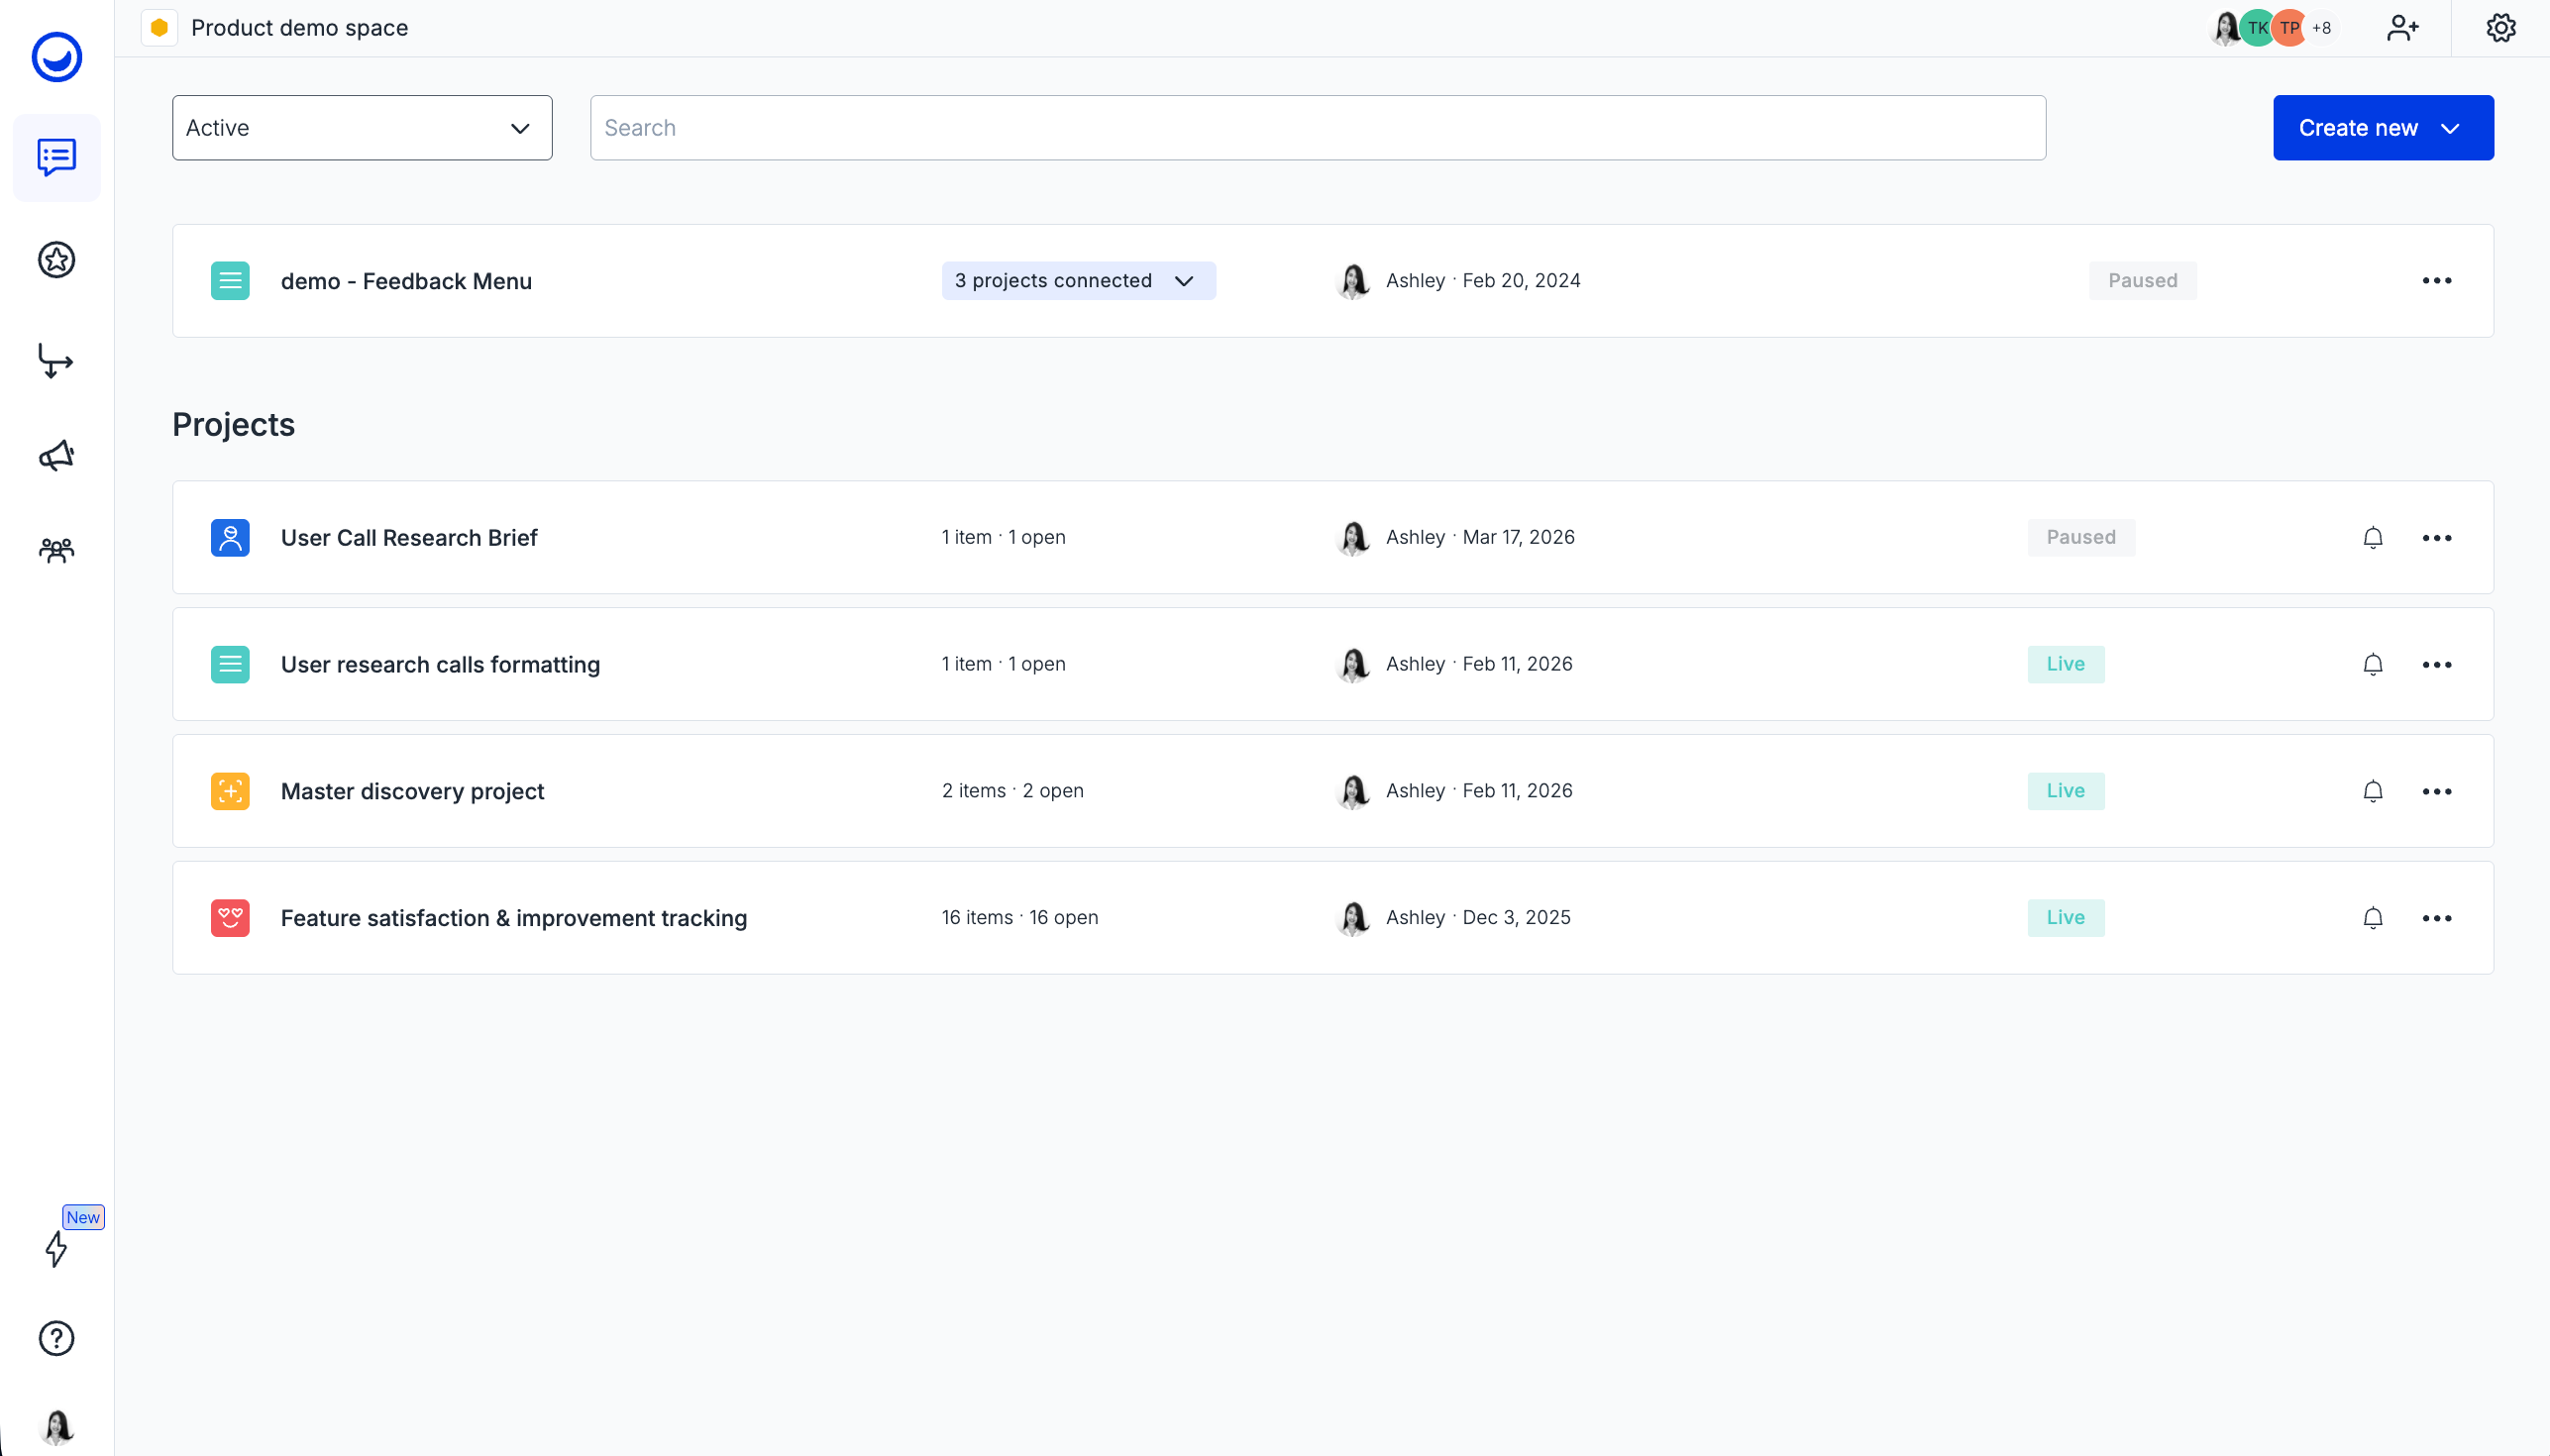Screen dimensions: 2550x1456
Task: Toggle notifications bell for User Call Research Brief
Action: 2372,538
